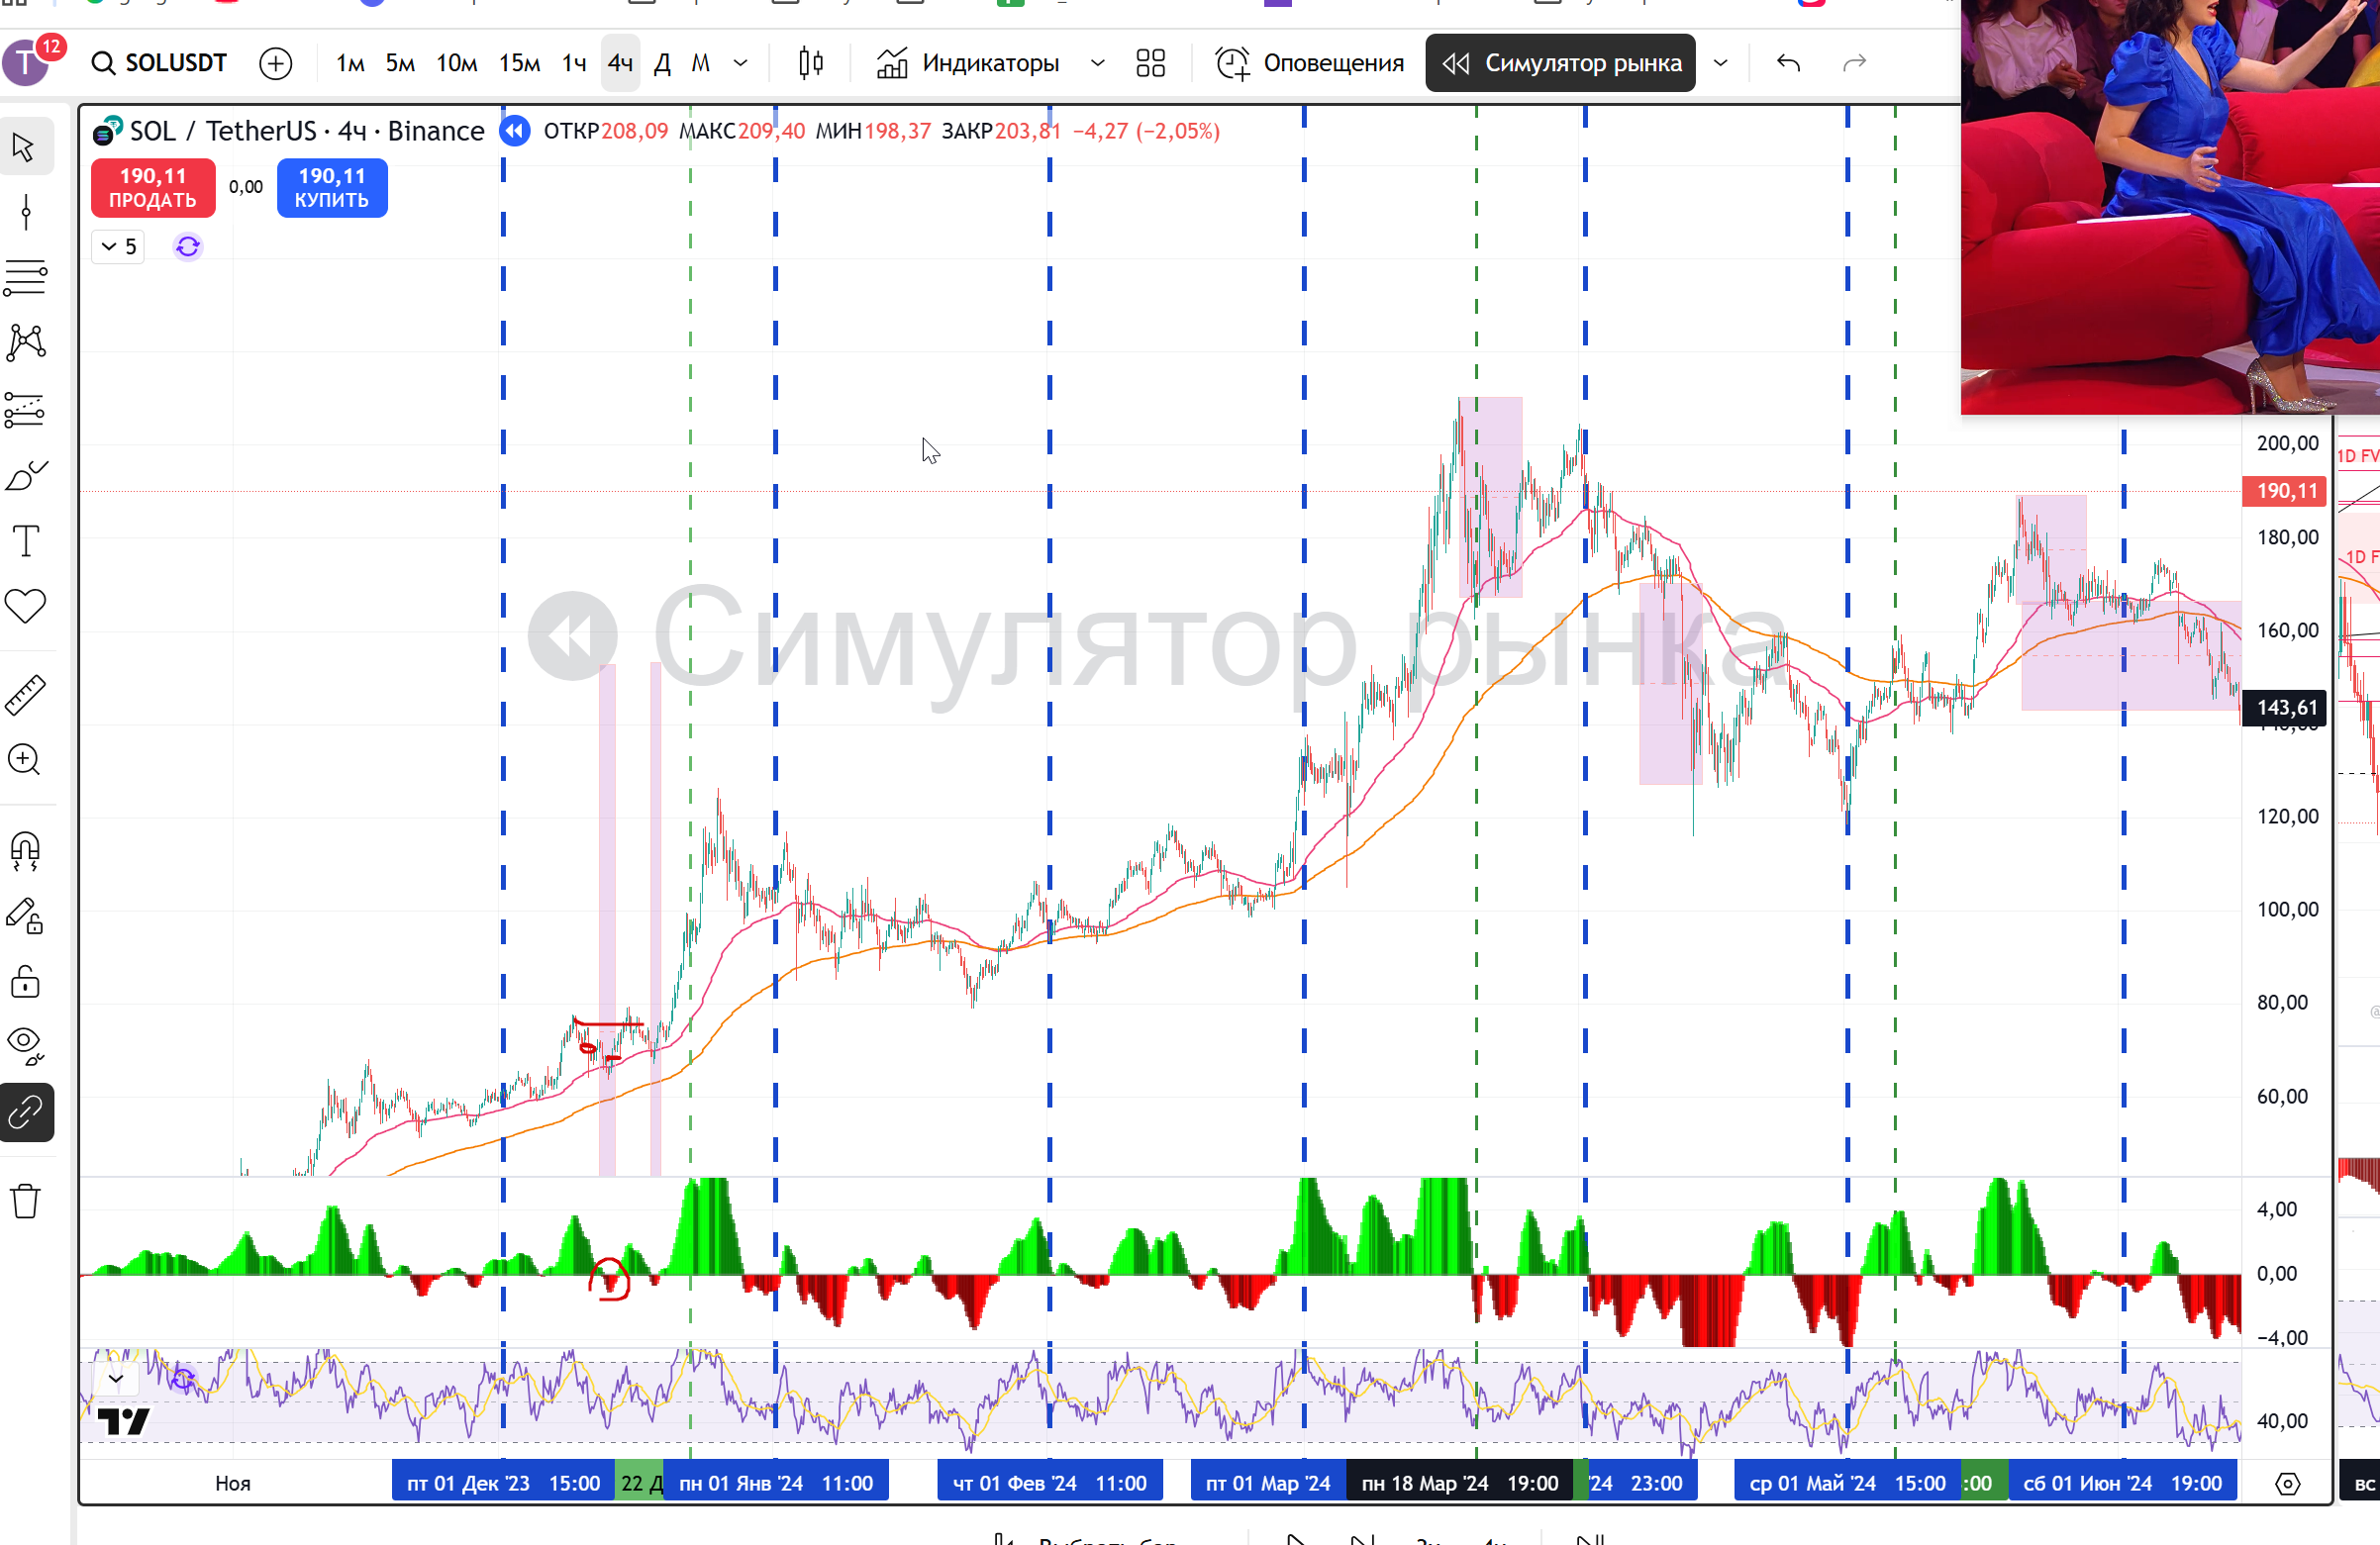Viewport: 2380px width, 1545px height.
Task: Expand the timeframe list chevron
Action: (x=740, y=63)
